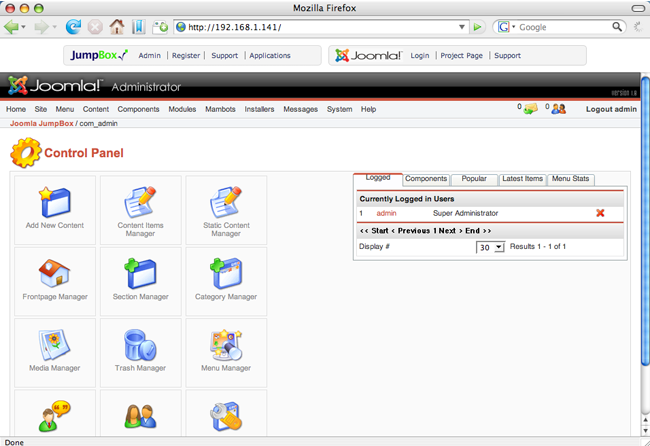Viewport: 650px width, 446px height.
Task: Click the Firefox back arrow
Action: [11, 27]
